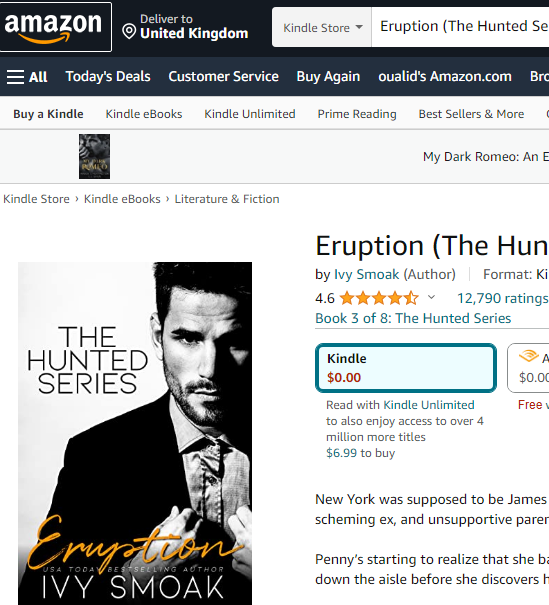Open the All hamburger menu
549x605 pixels.
pyautogui.click(x=27, y=77)
